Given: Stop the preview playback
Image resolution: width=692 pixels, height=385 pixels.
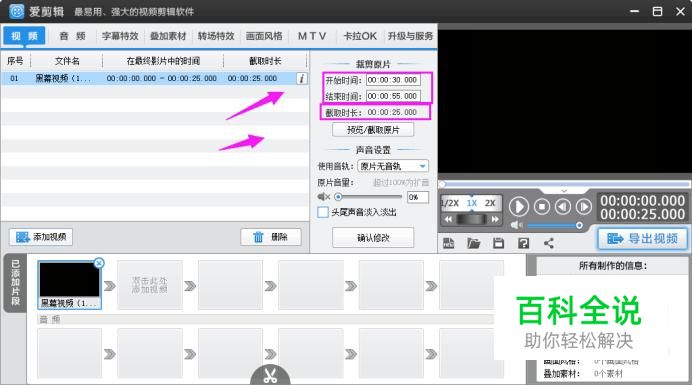Looking at the screenshot, I should tap(542, 207).
